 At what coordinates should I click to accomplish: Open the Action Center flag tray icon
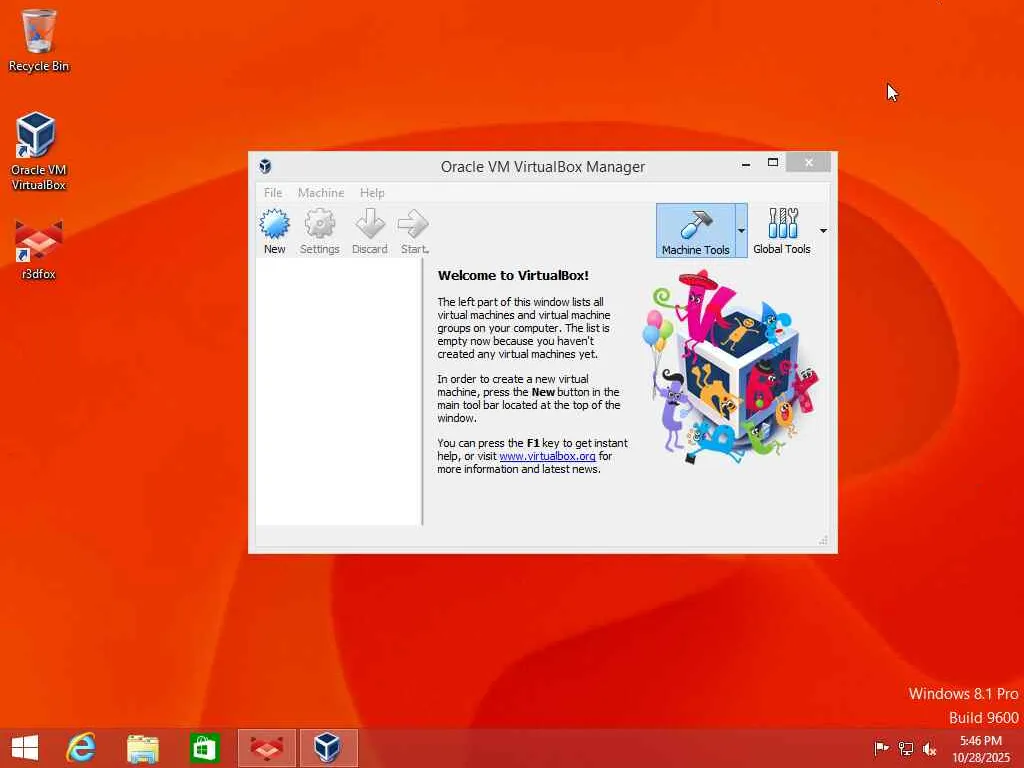pyautogui.click(x=881, y=748)
